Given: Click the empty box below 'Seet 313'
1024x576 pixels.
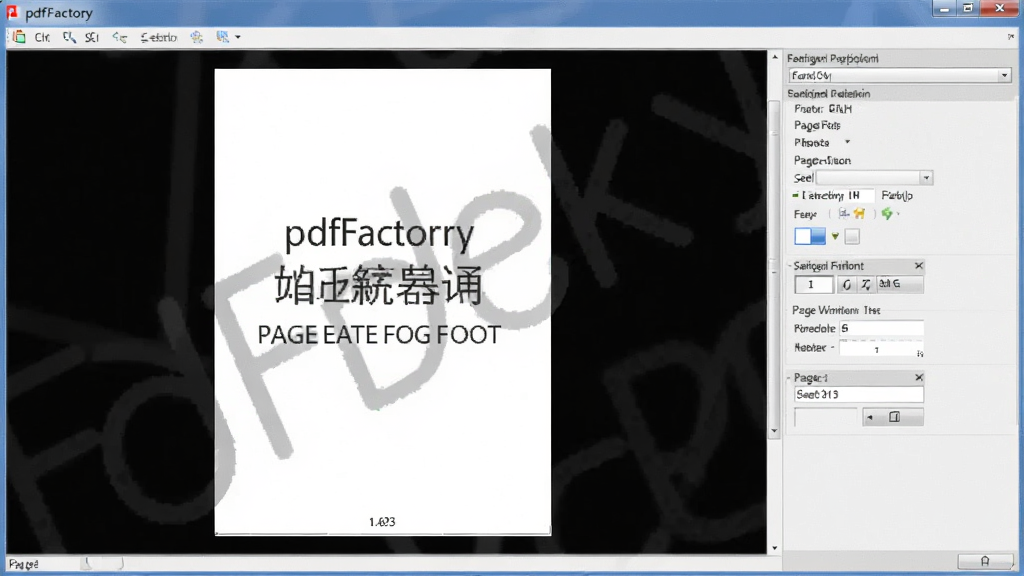Looking at the screenshot, I should pyautogui.click(x=826, y=417).
